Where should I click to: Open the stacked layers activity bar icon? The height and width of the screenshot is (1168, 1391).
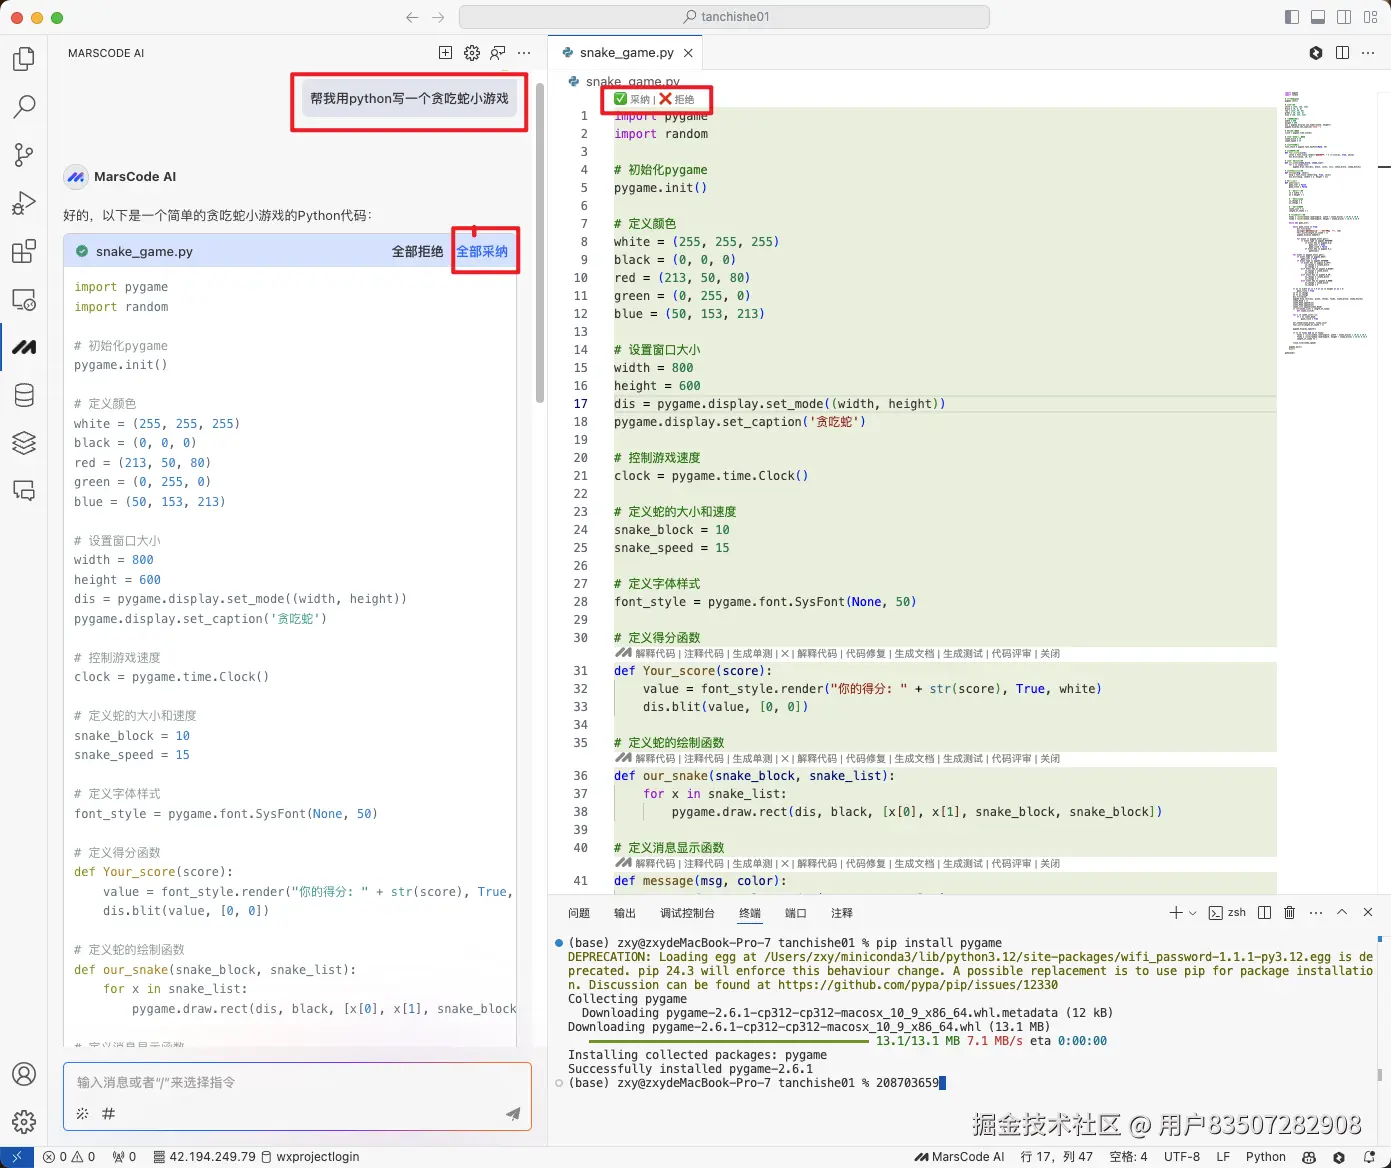pos(24,442)
